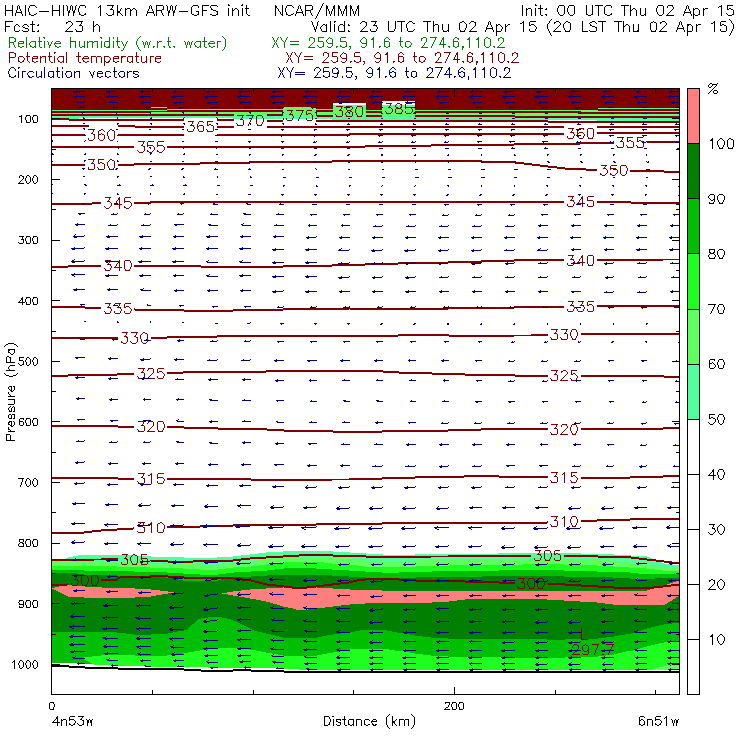Click the 'Valid: 23 UTC Thu 02 Apr 15' text
The width and height of the screenshot is (740, 740).
(424, 27)
